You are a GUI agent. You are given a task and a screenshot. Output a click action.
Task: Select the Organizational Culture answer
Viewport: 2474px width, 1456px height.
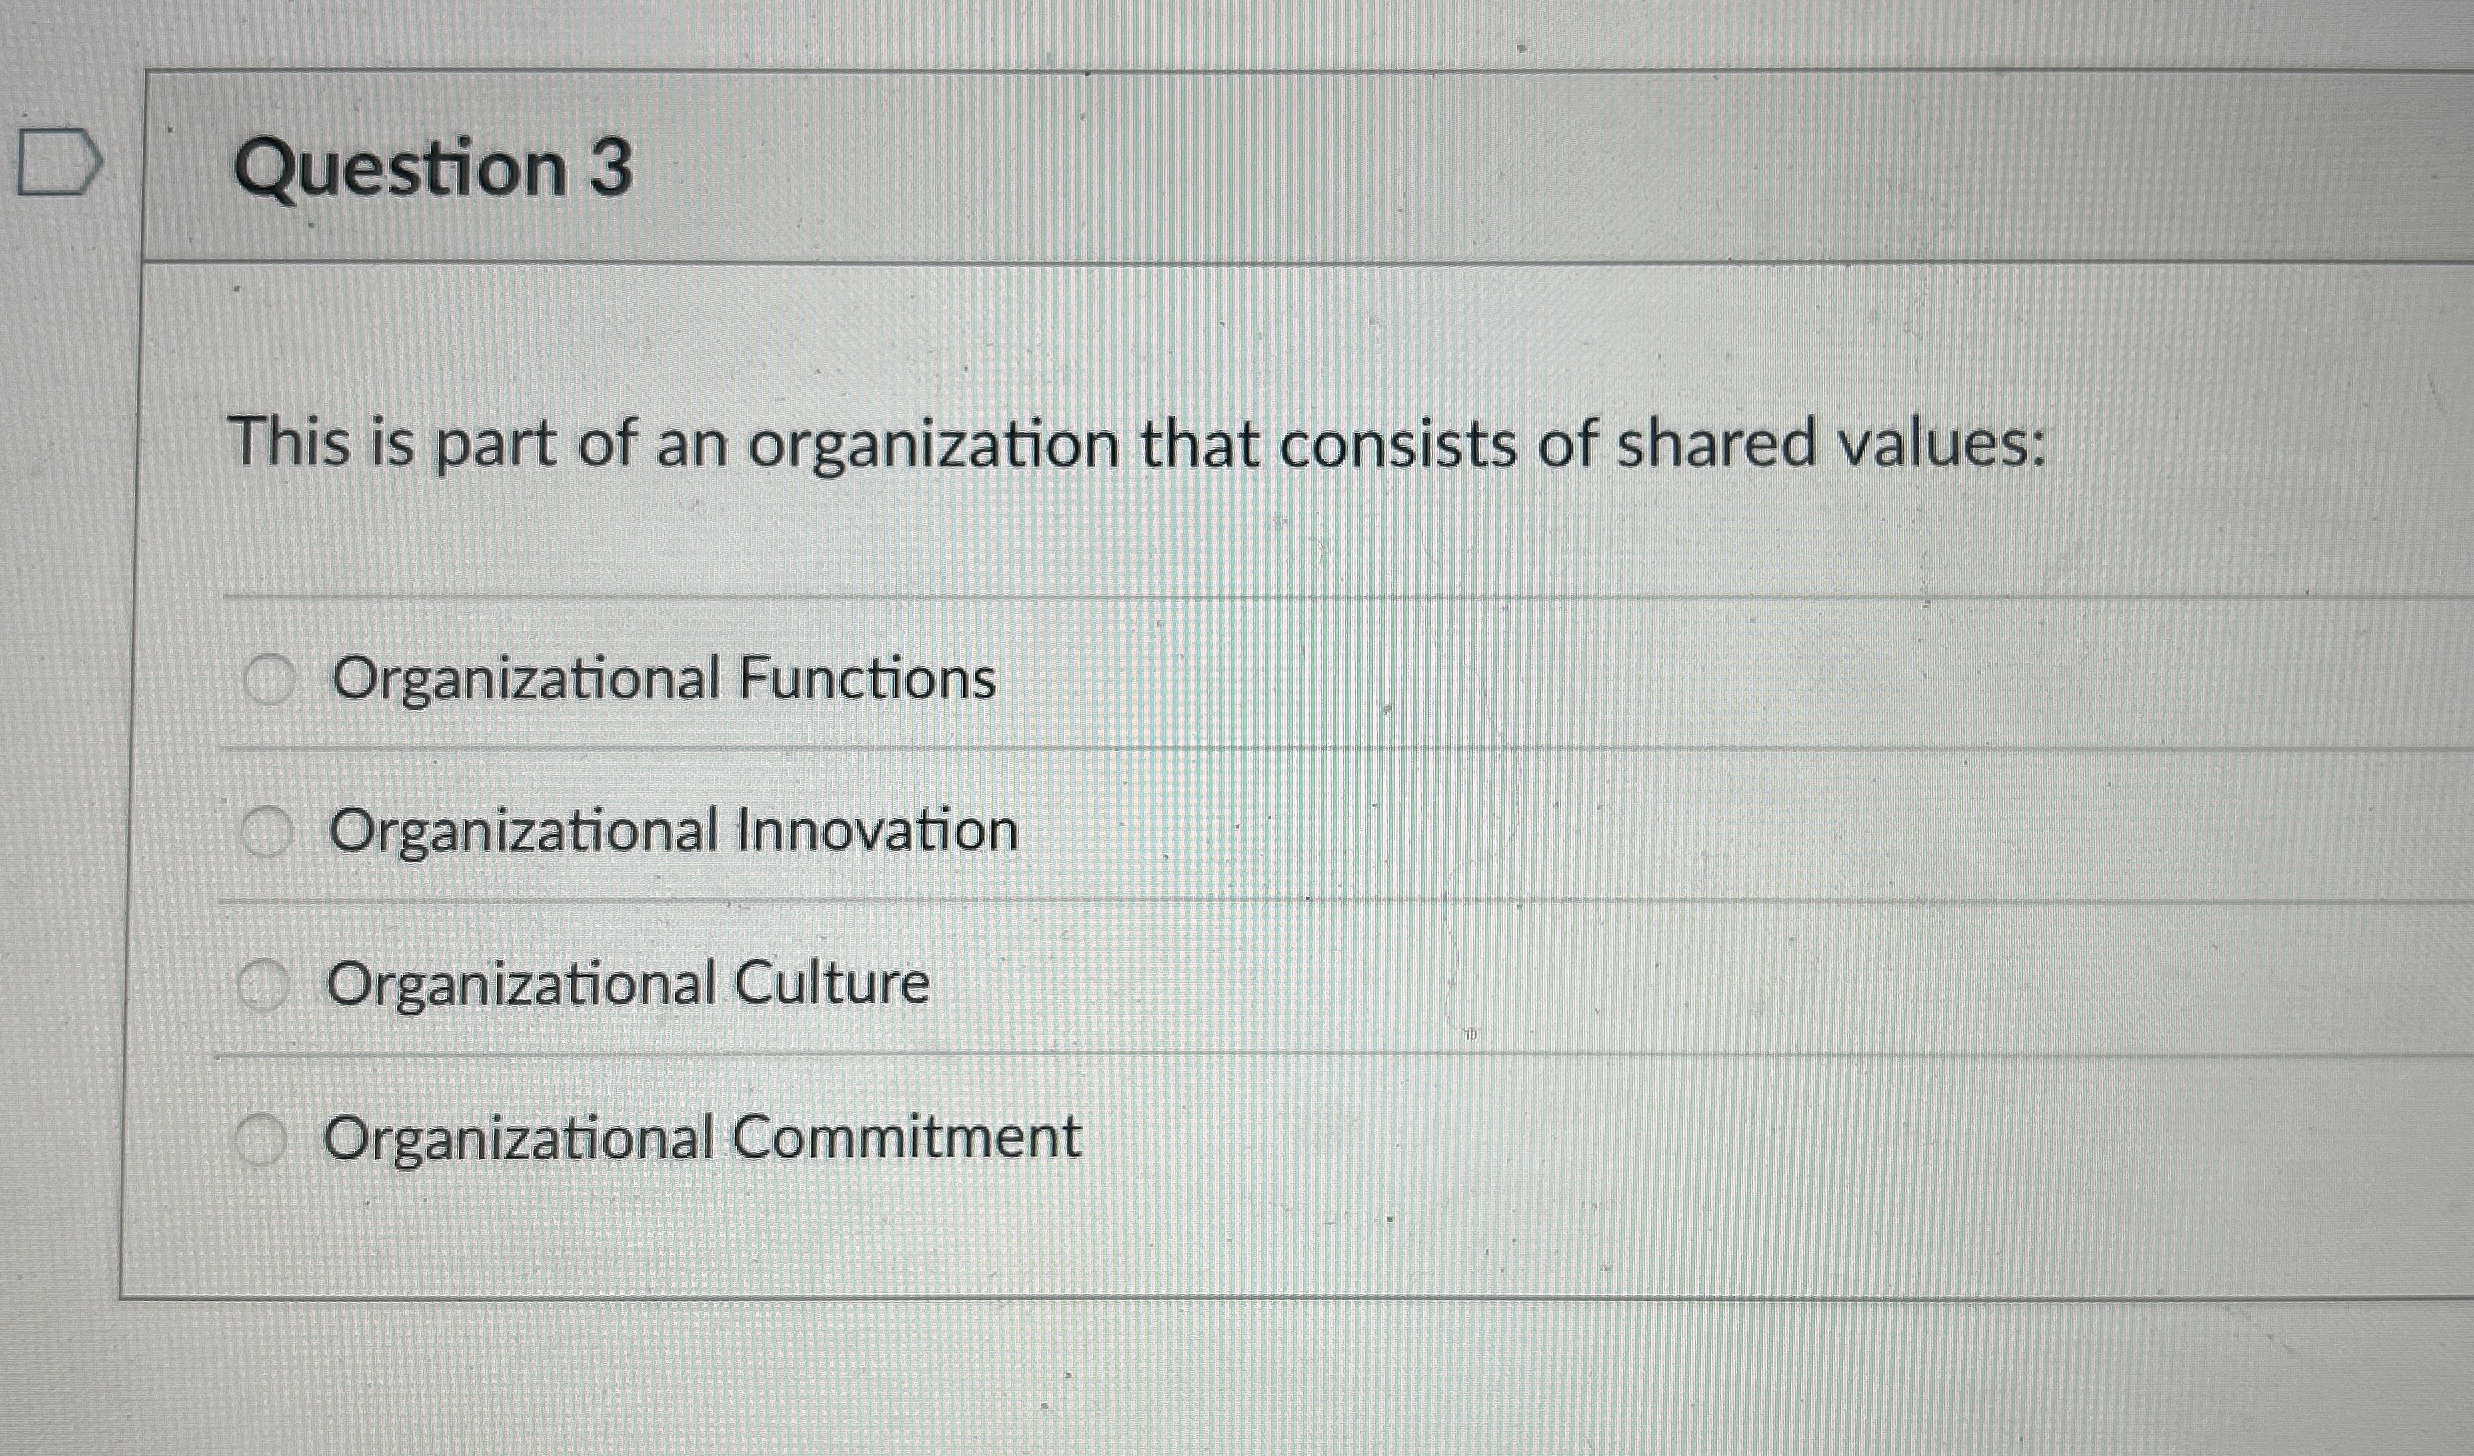(x=266, y=984)
